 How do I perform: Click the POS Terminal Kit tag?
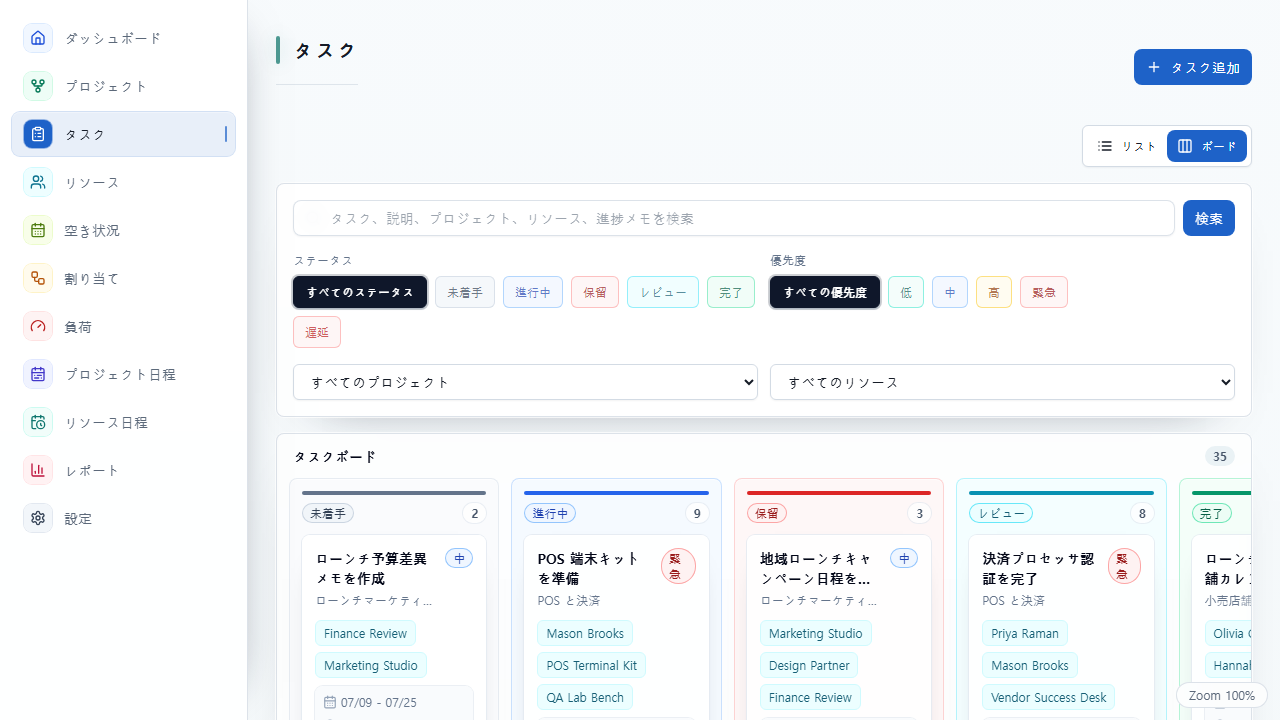pos(592,665)
